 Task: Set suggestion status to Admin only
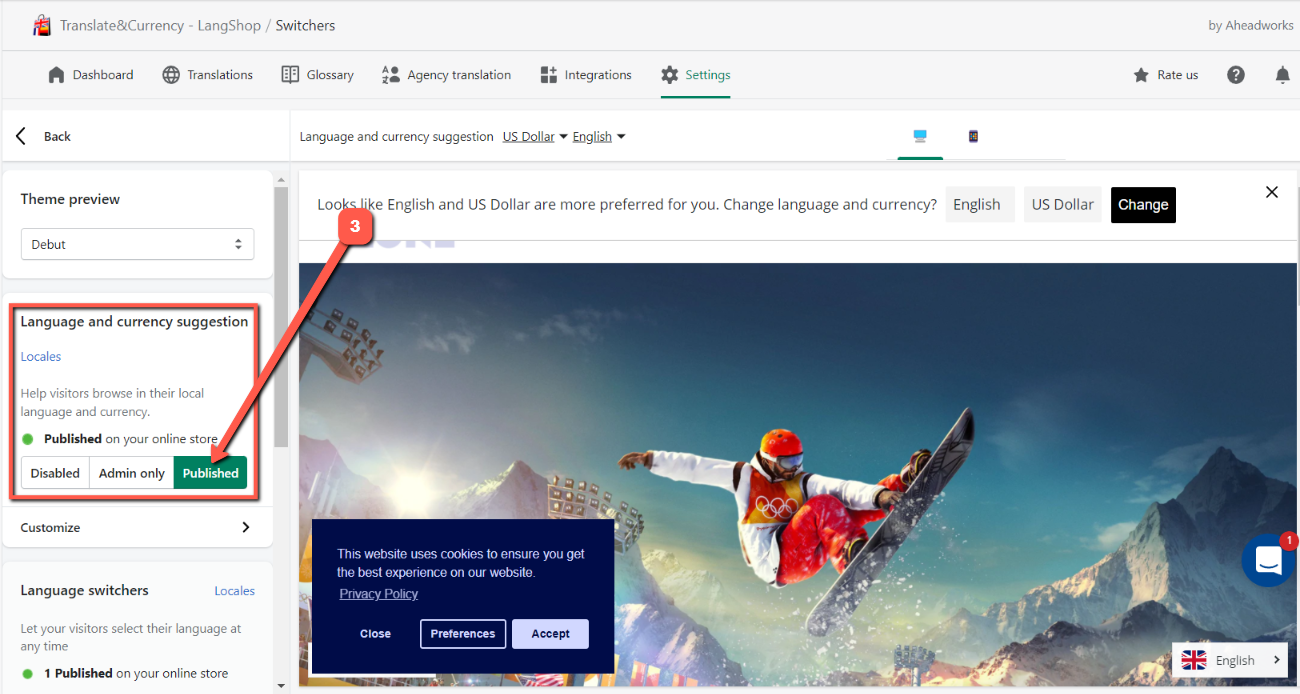131,473
